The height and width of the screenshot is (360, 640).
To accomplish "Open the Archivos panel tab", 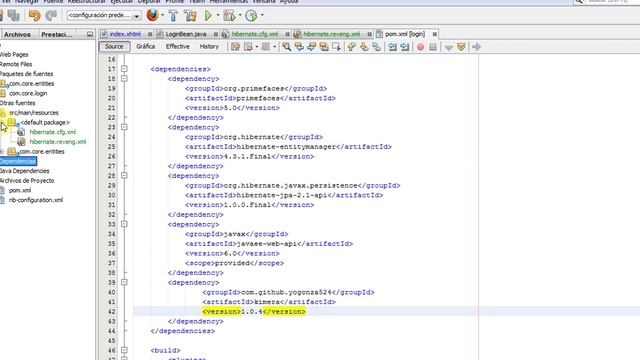I will pos(17,35).
